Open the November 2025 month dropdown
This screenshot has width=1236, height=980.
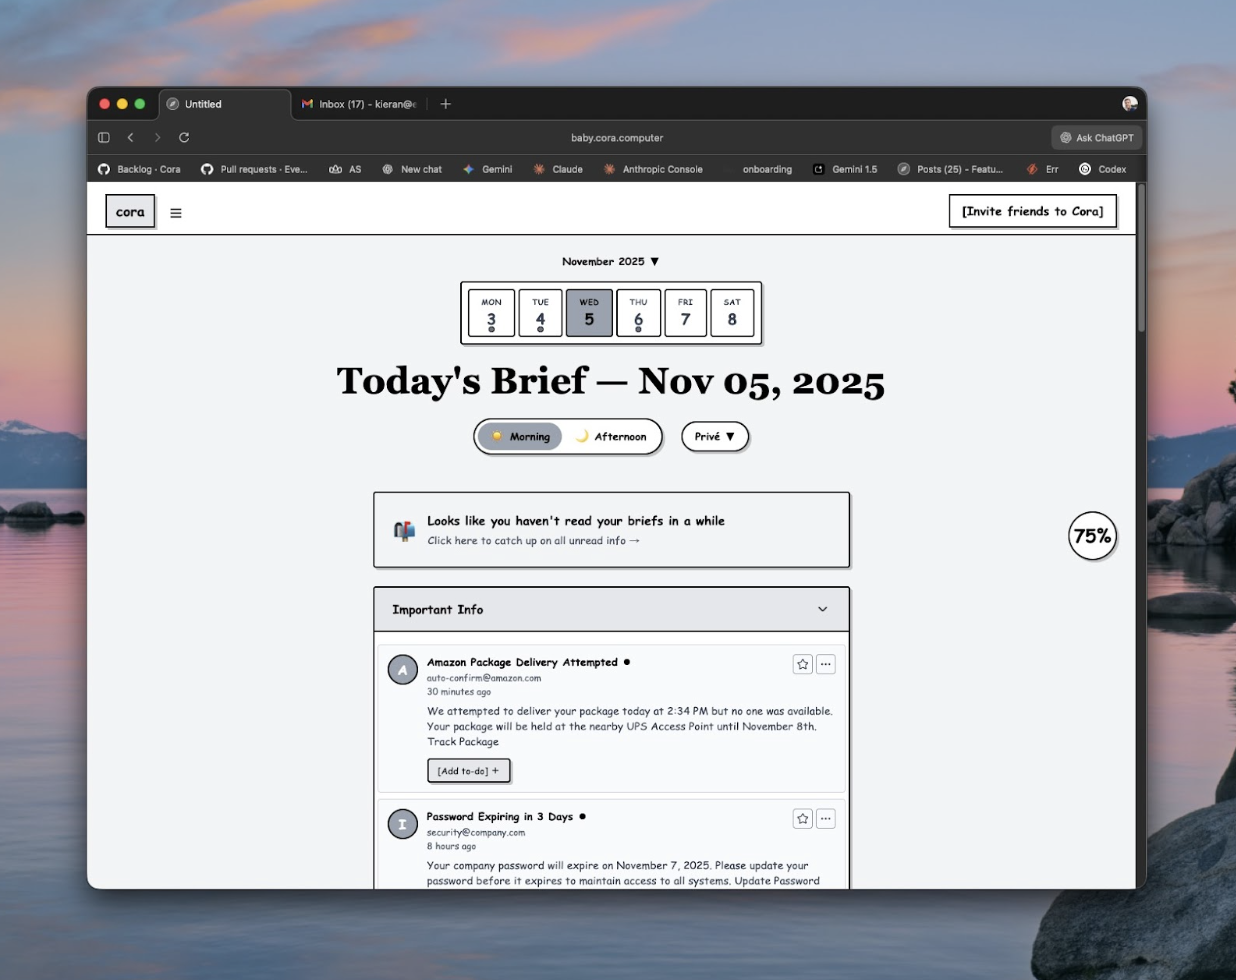click(x=610, y=262)
